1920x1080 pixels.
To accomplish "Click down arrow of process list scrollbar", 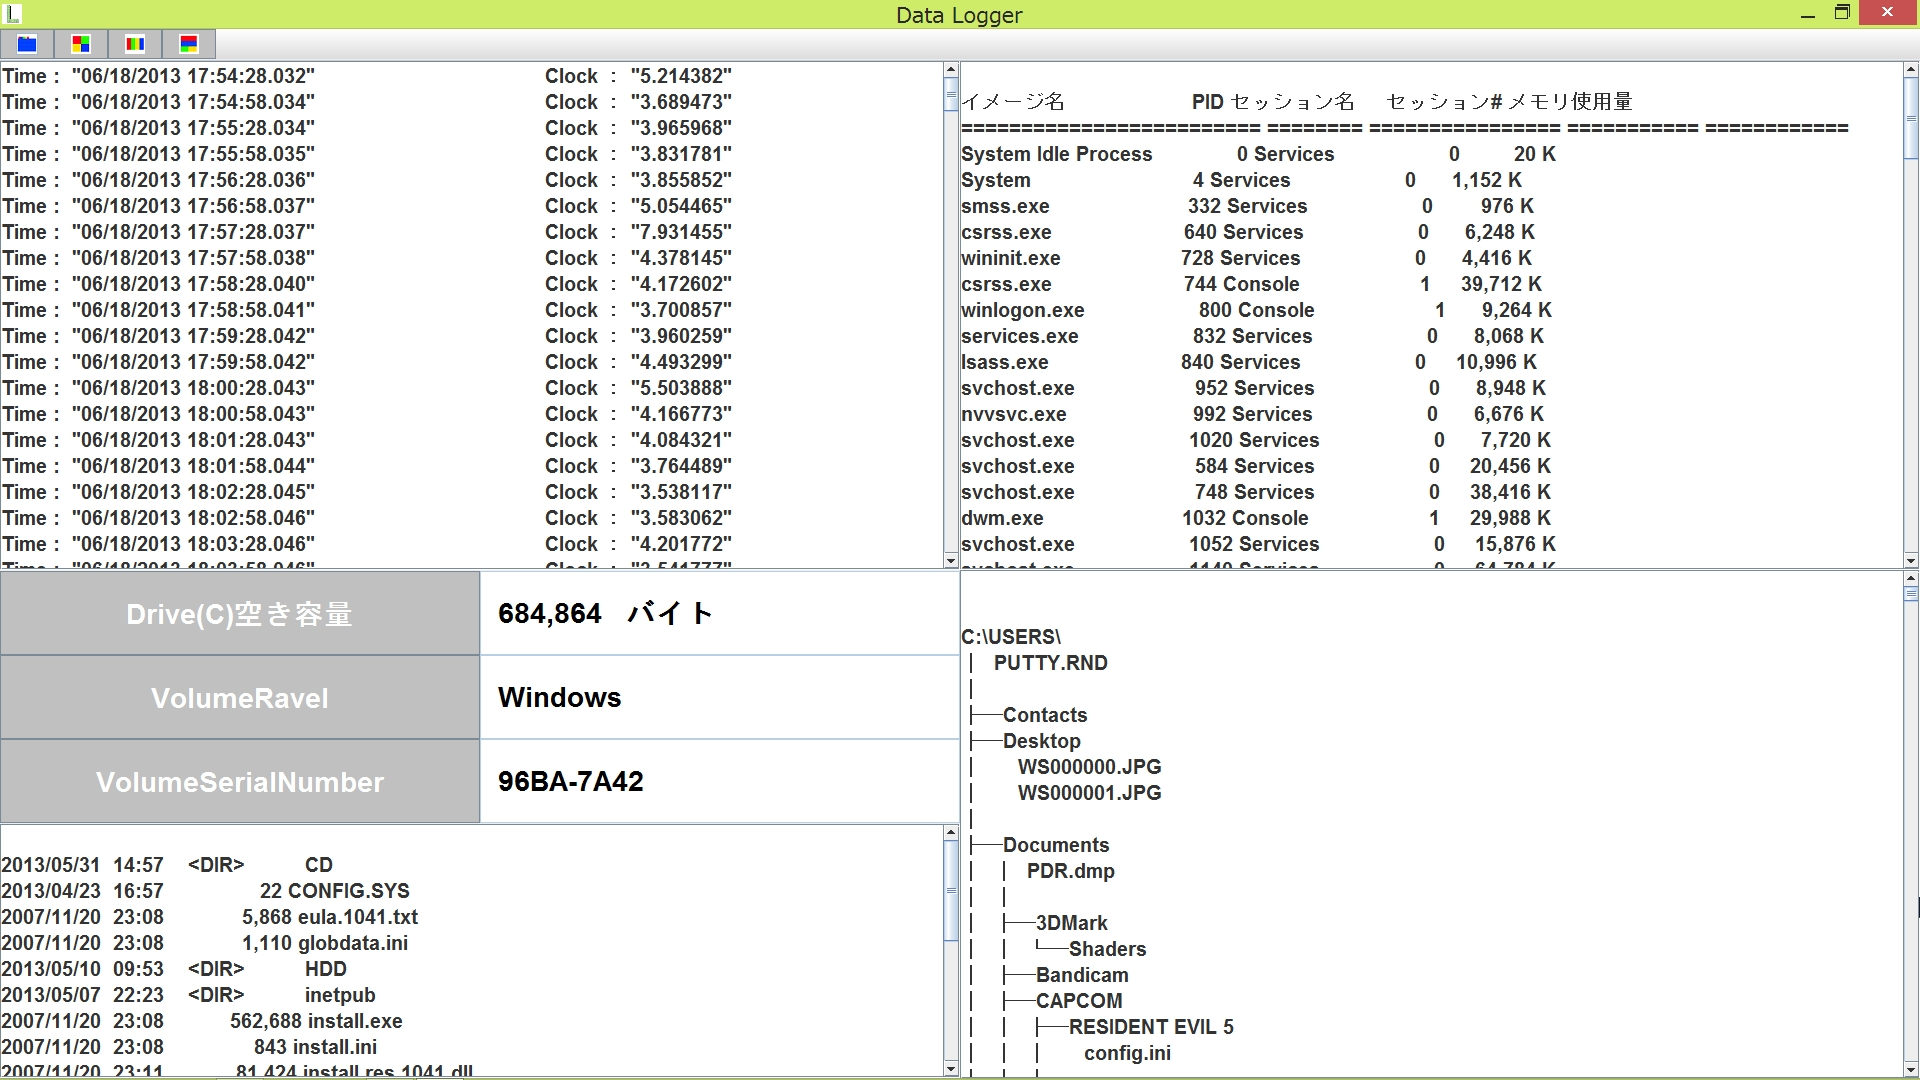I will click(x=1911, y=560).
